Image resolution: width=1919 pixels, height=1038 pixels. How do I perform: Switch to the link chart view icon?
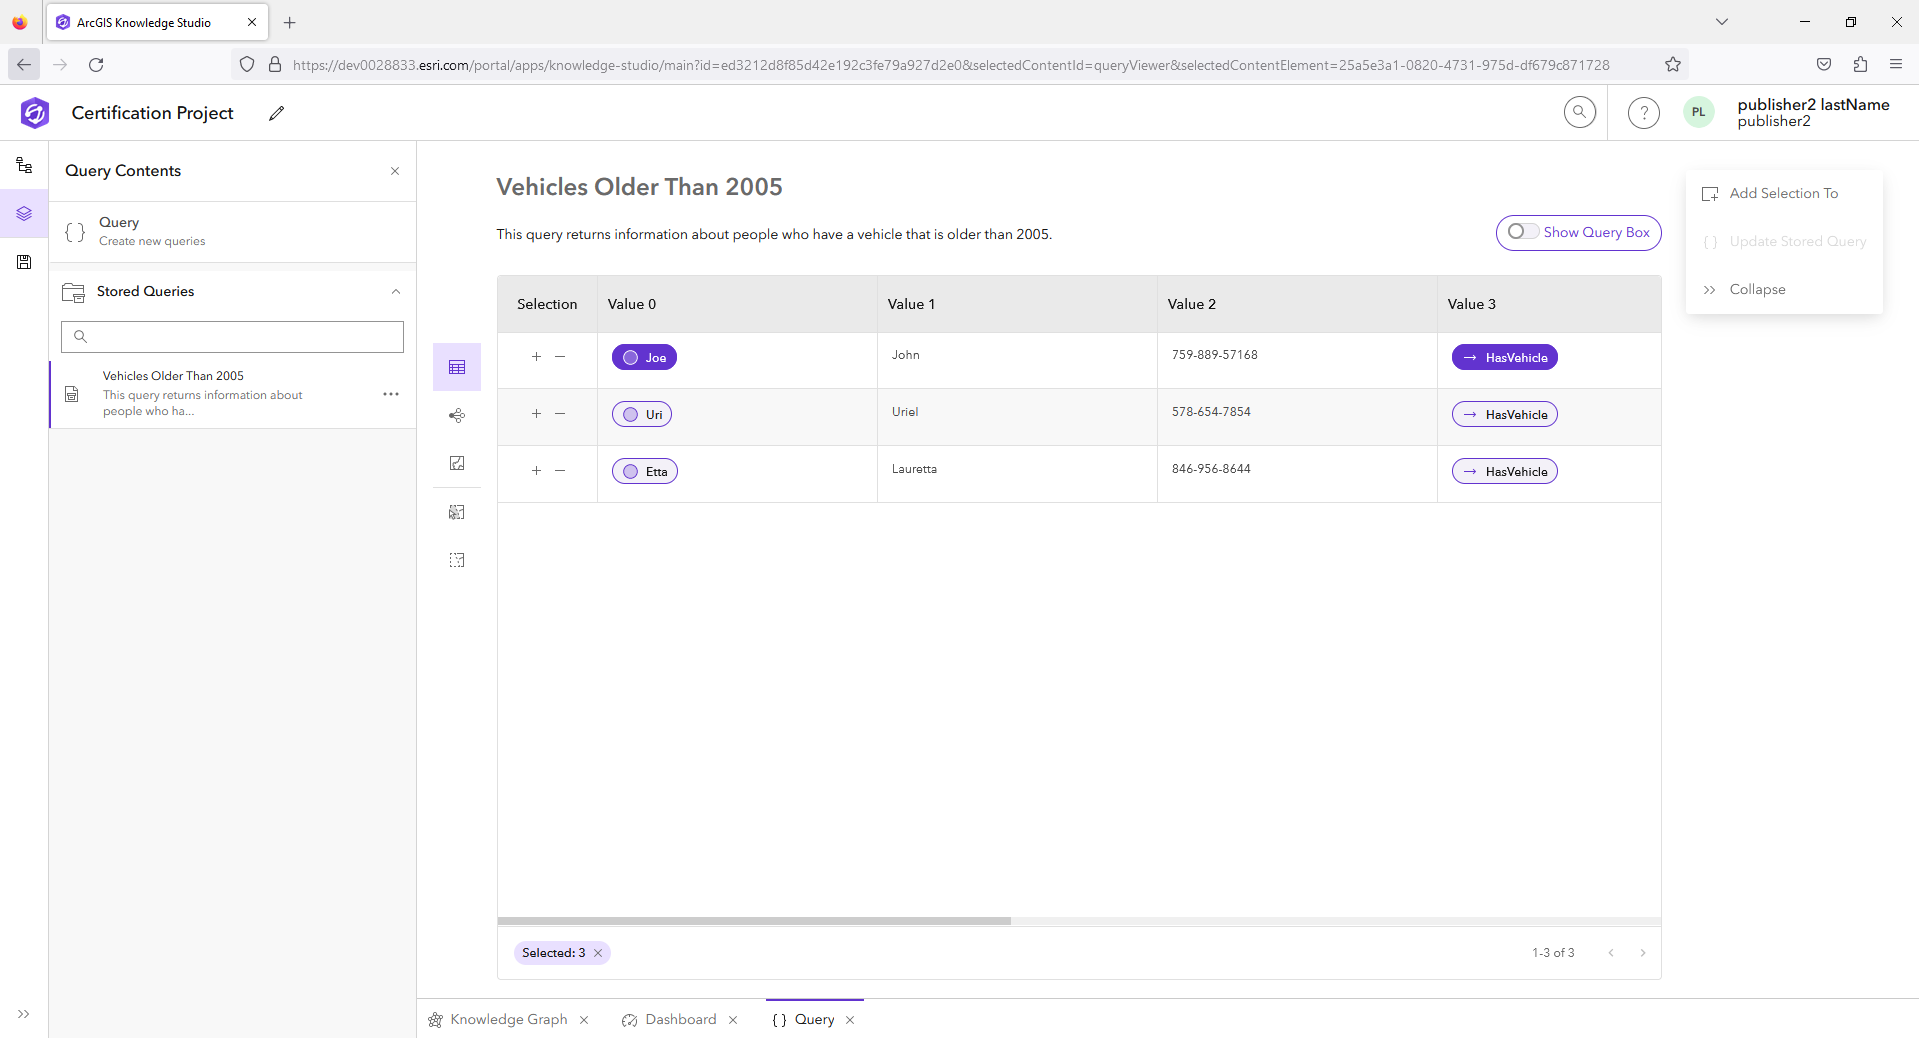(x=457, y=415)
